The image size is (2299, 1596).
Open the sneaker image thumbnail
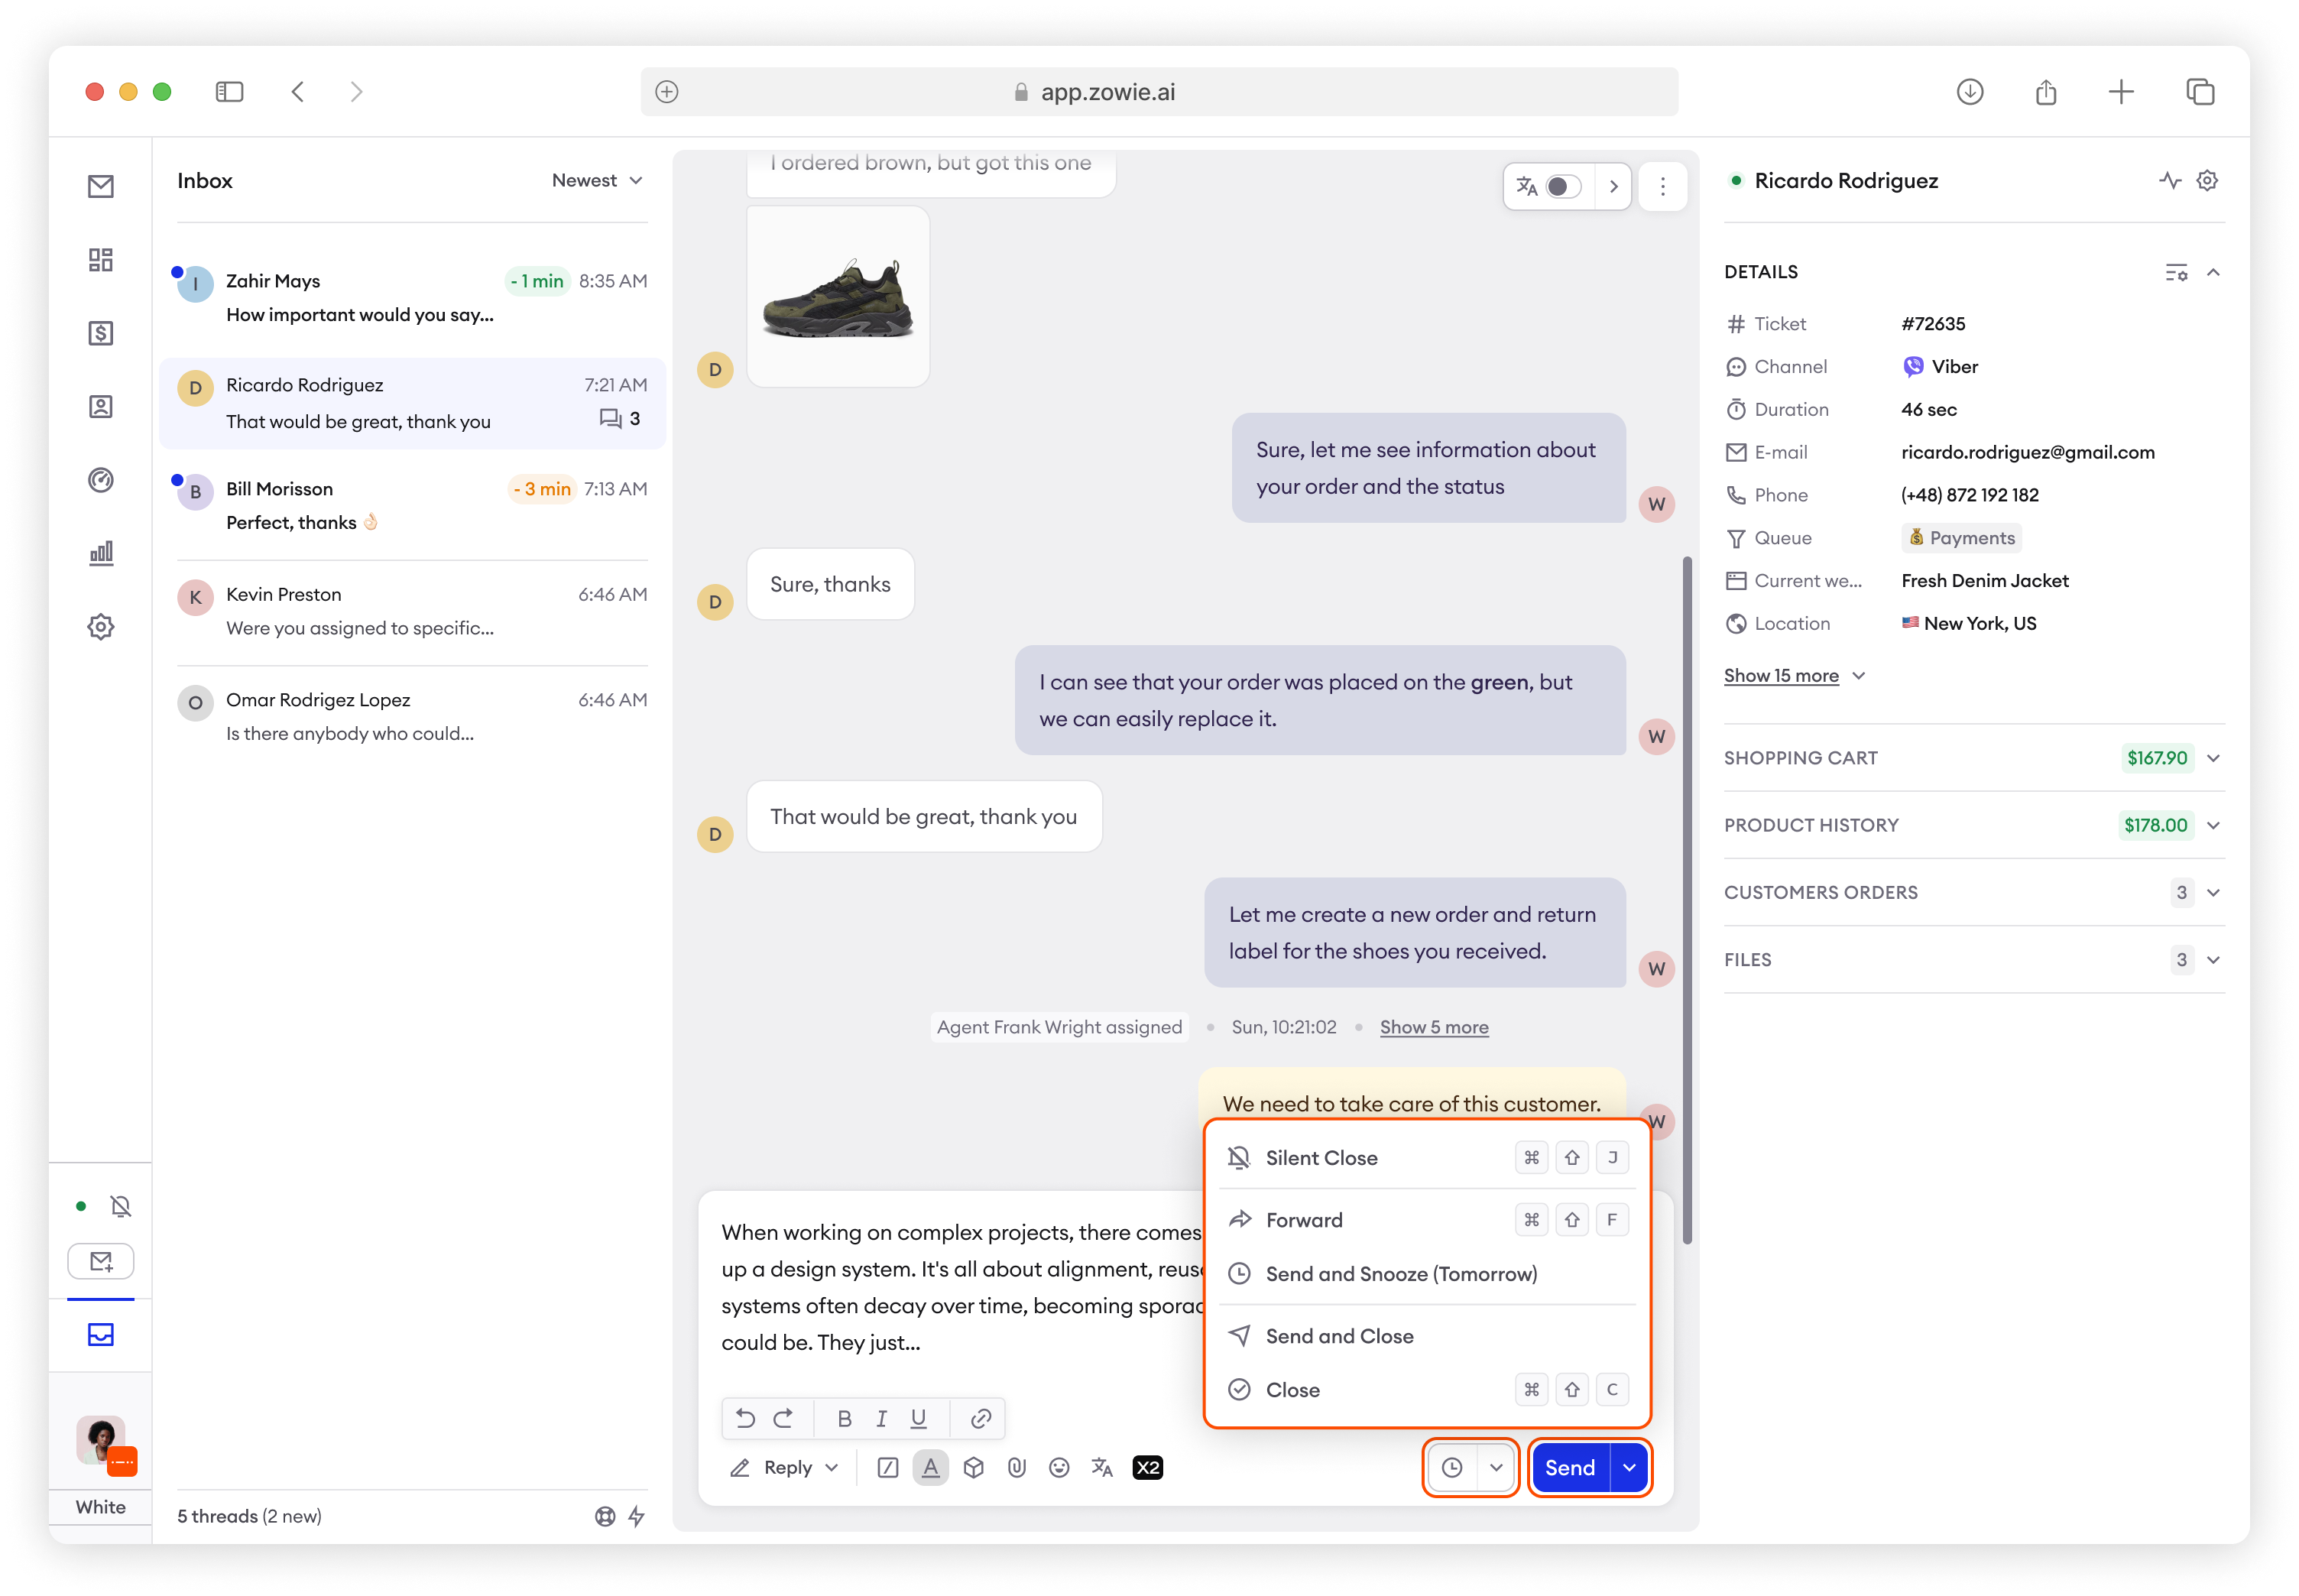838,297
